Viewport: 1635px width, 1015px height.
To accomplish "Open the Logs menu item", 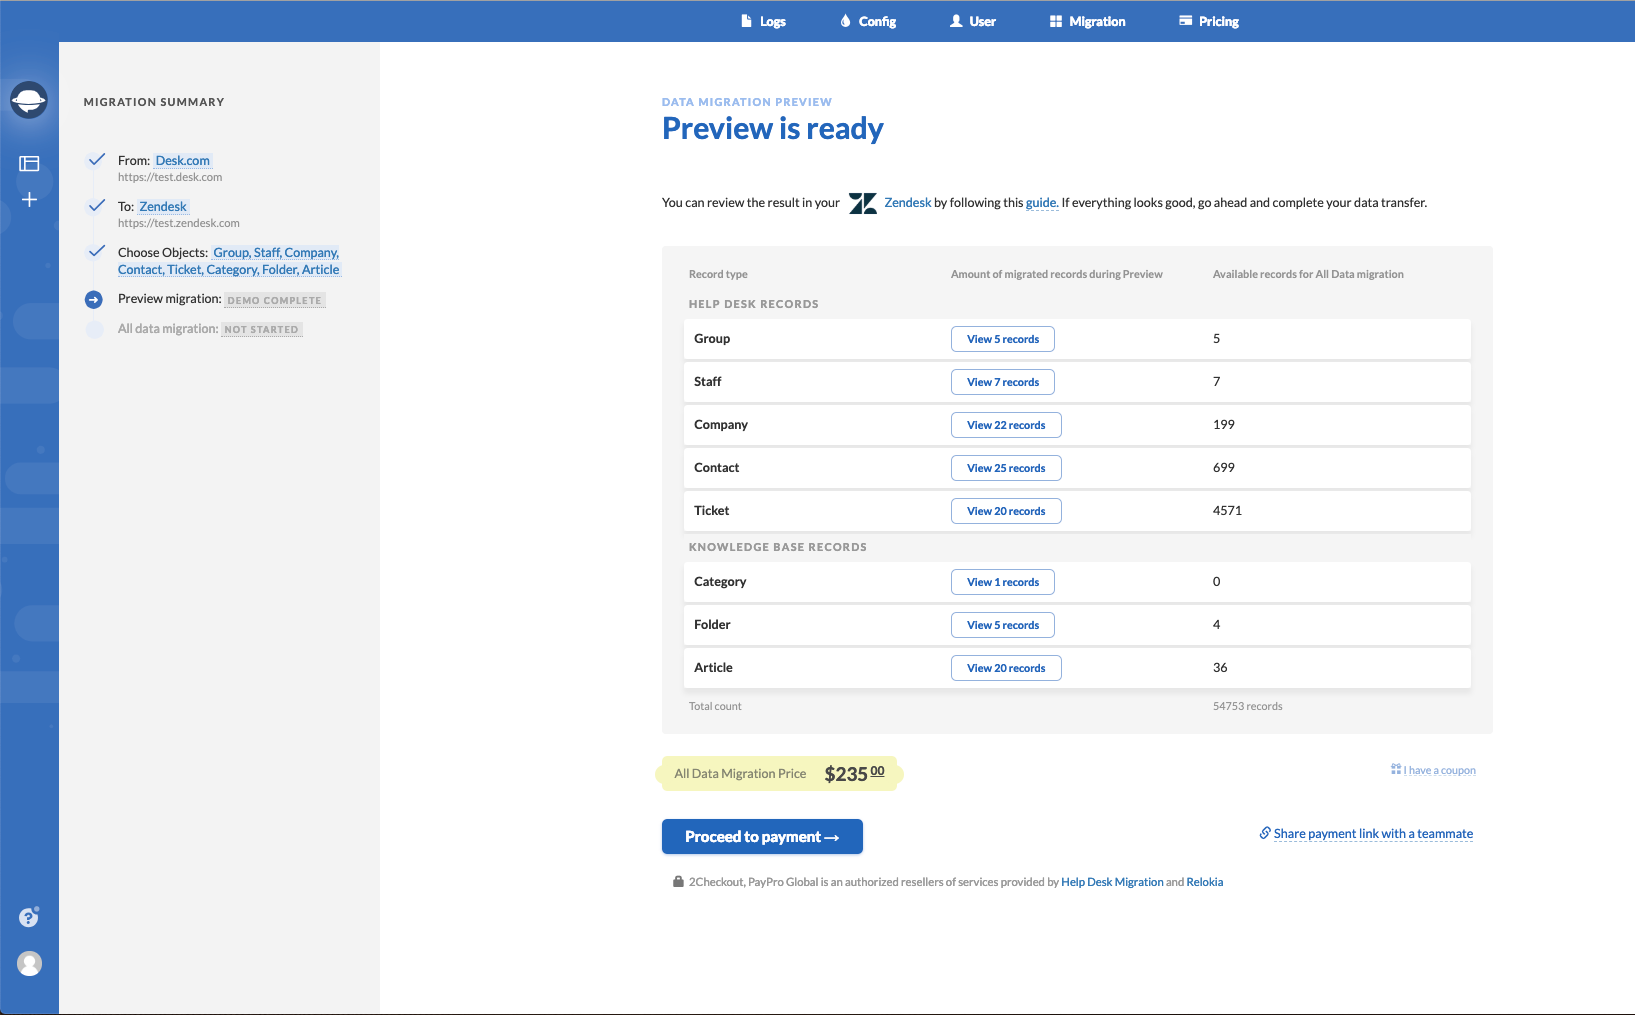I will (763, 21).
